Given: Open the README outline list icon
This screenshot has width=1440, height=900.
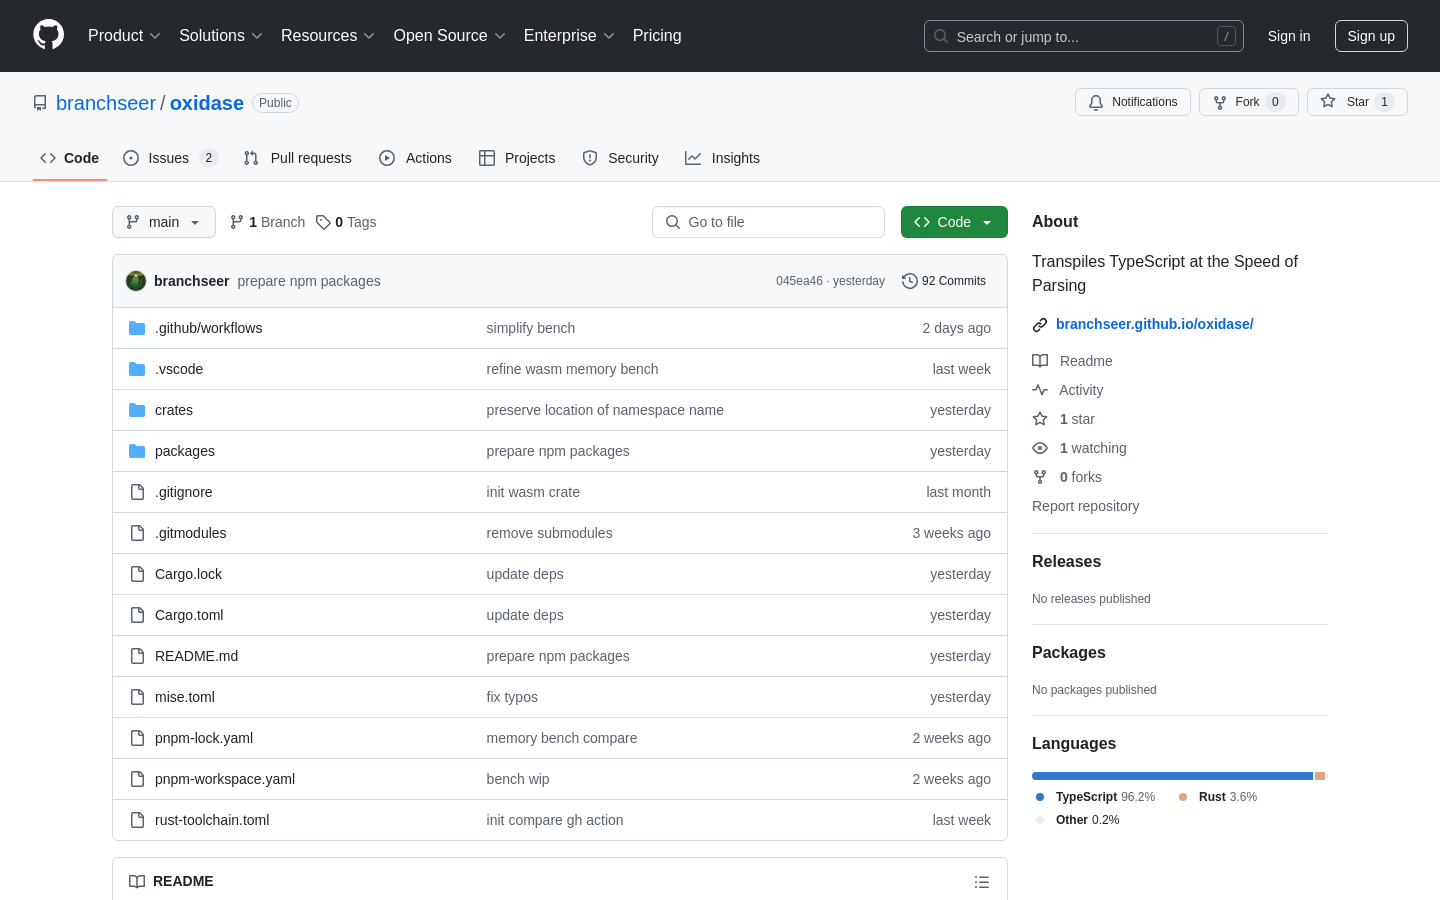Looking at the screenshot, I should (x=982, y=882).
